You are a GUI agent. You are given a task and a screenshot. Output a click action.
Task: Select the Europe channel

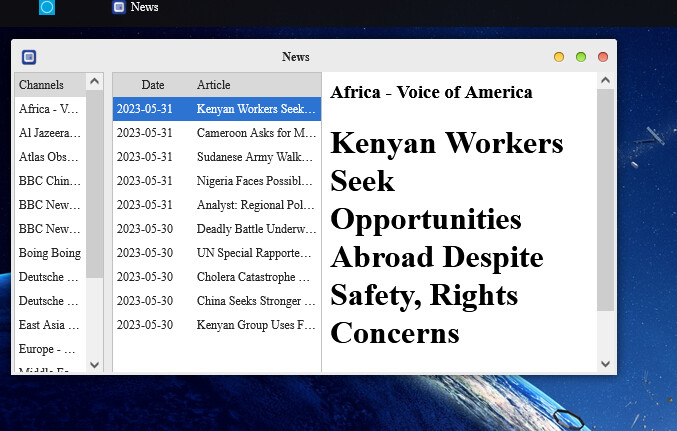[x=50, y=349]
